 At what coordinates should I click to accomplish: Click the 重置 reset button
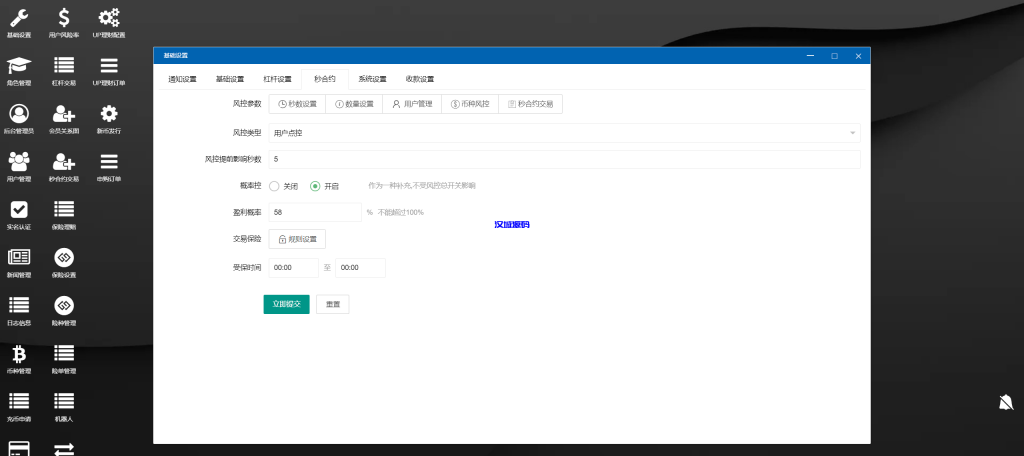click(332, 304)
